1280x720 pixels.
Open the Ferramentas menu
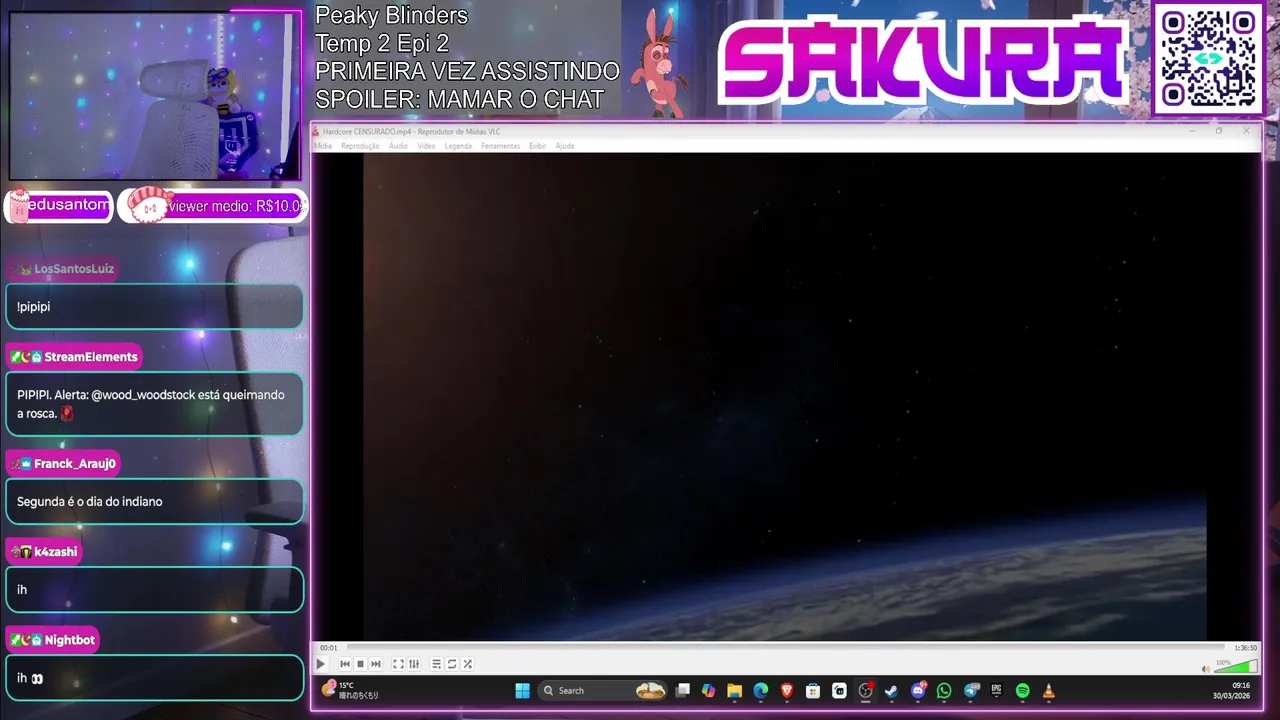(x=500, y=146)
